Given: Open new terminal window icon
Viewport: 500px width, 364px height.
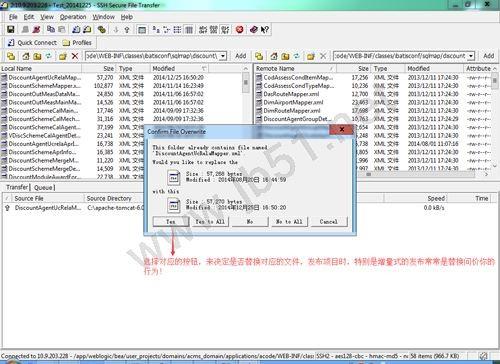Looking at the screenshot, I should [x=76, y=29].
